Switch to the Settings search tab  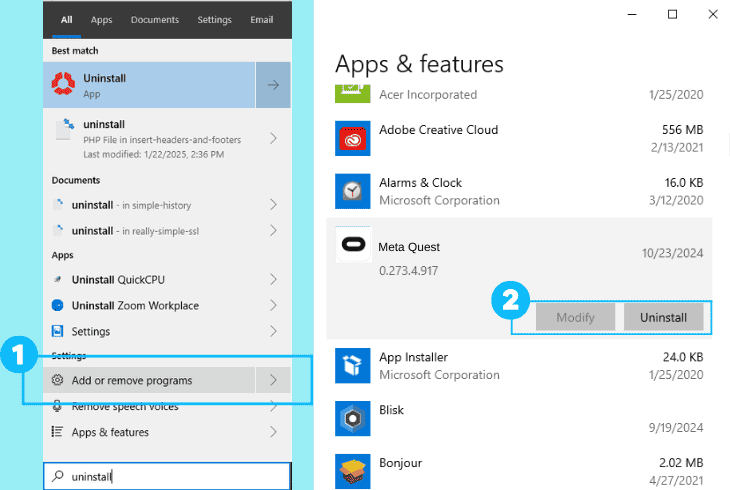point(214,20)
